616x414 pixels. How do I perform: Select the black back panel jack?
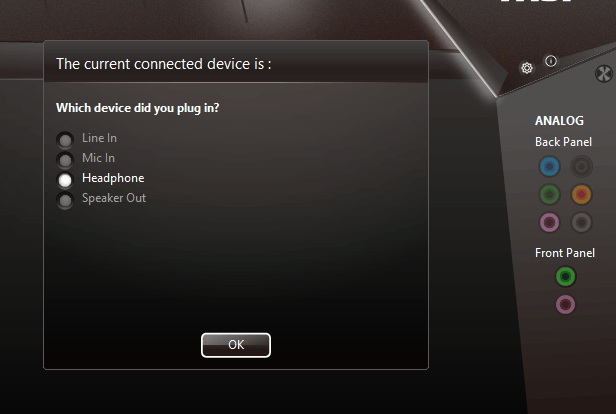(581, 167)
